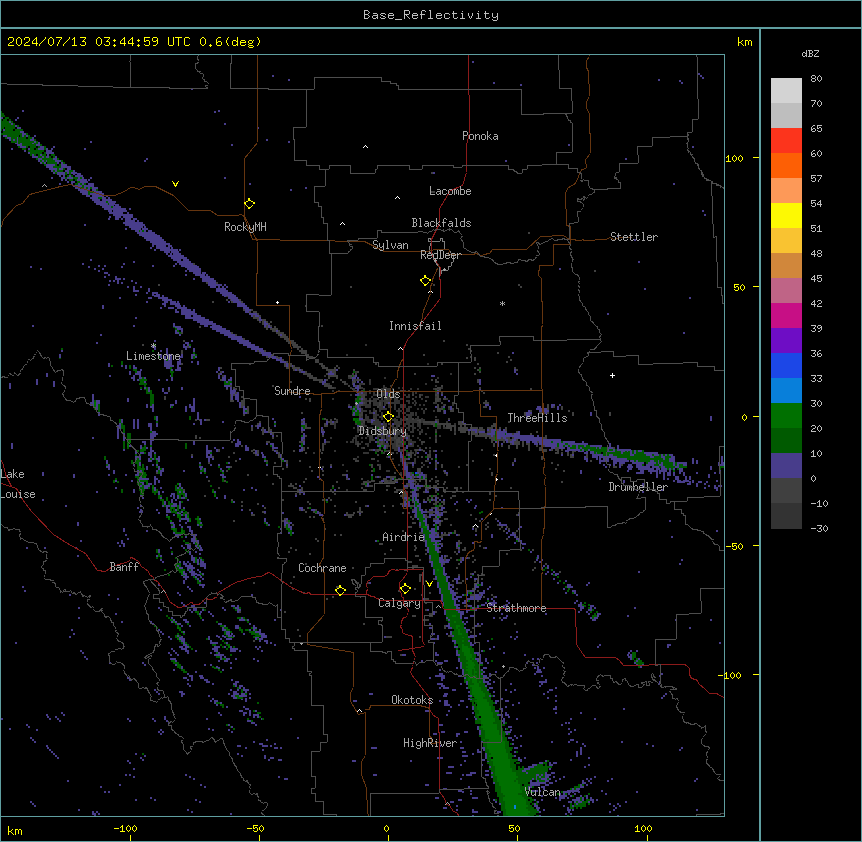Viewport: 862px width, 842px height.
Task: Select the purple 36-39 dBZ legend swatch
Action: pyautogui.click(x=786, y=341)
